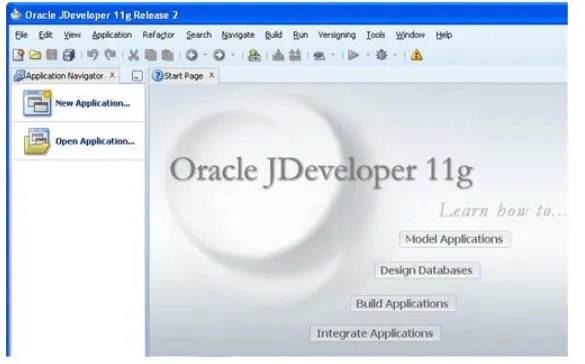This screenshot has height=364, width=585.
Task: Open the File menu
Action: tap(21, 35)
